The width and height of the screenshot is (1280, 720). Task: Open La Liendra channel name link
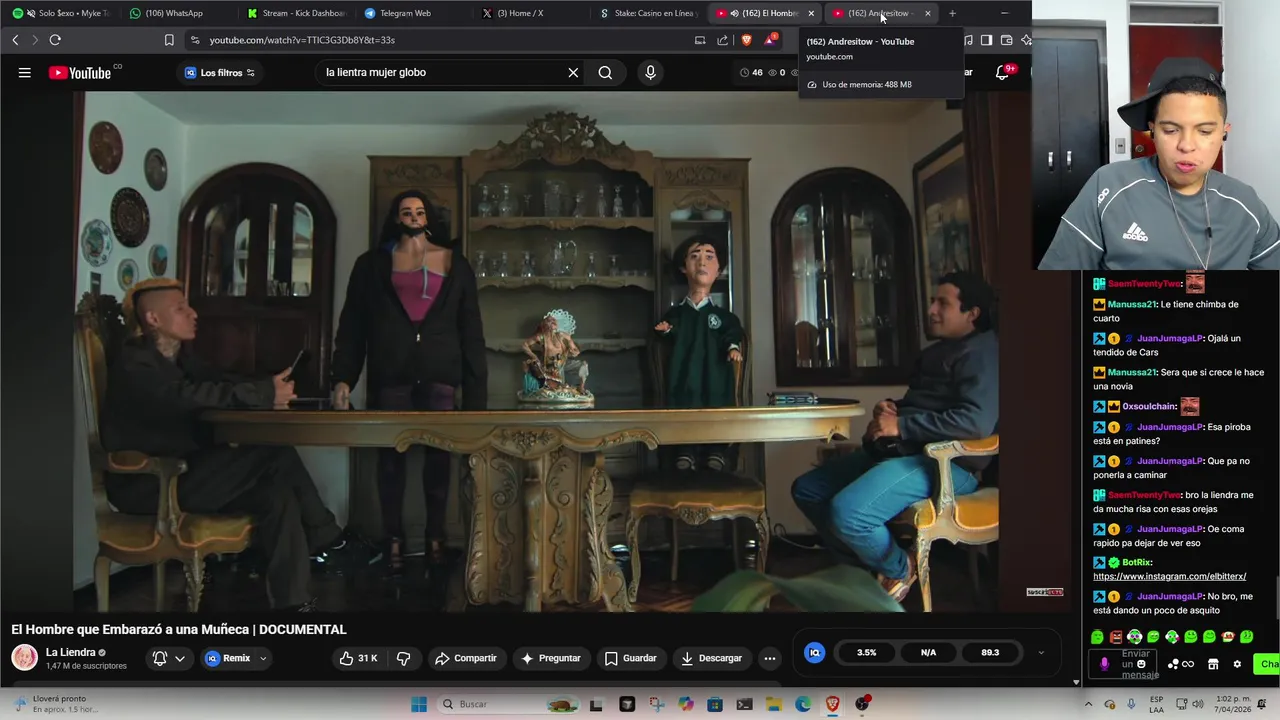(70, 652)
